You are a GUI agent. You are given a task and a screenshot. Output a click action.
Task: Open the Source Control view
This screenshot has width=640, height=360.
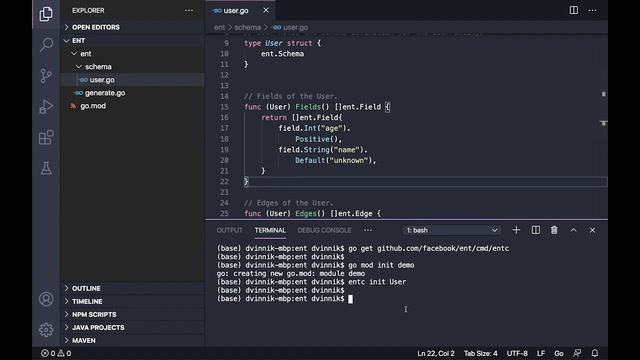[x=46, y=76]
